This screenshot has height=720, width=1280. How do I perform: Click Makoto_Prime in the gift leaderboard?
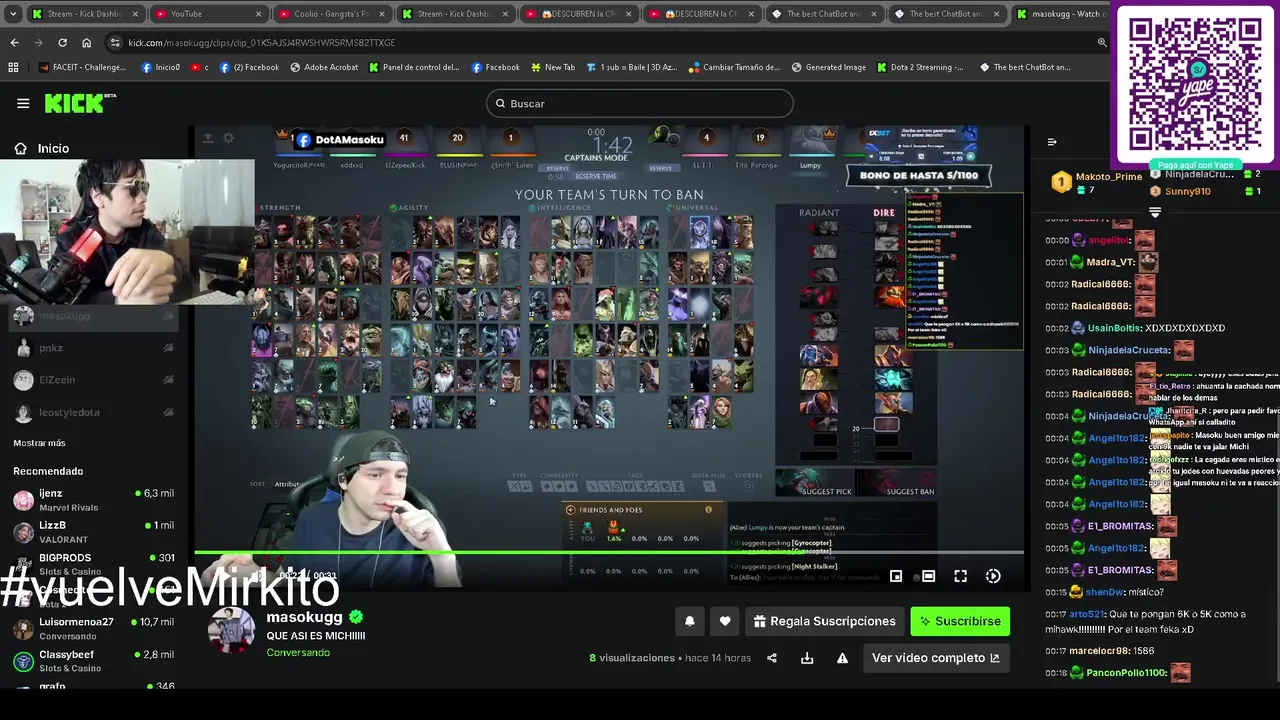tap(1108, 177)
